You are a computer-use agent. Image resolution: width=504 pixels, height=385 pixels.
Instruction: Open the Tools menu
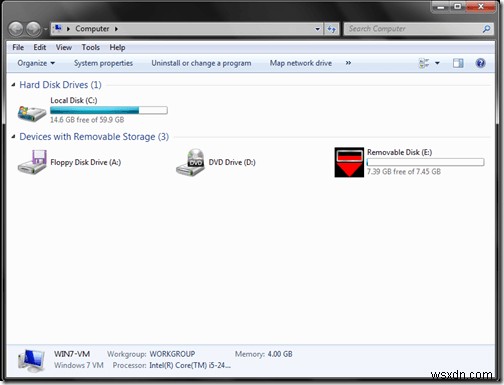click(91, 48)
